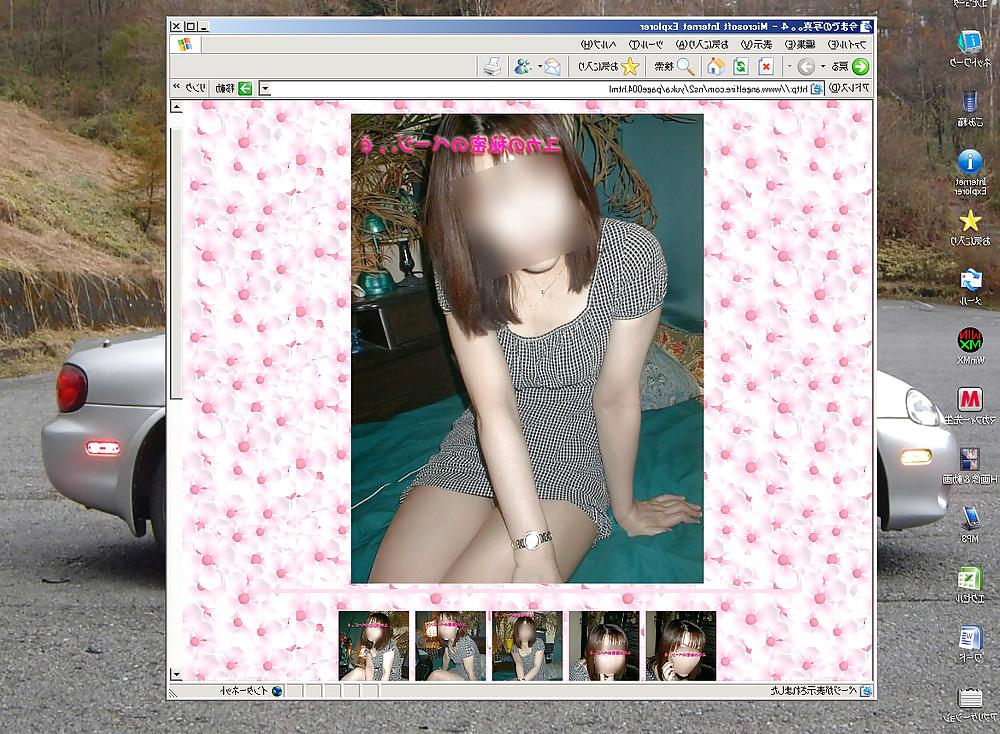1000x734 pixels.
Task: Click the Home house icon
Action: click(716, 66)
